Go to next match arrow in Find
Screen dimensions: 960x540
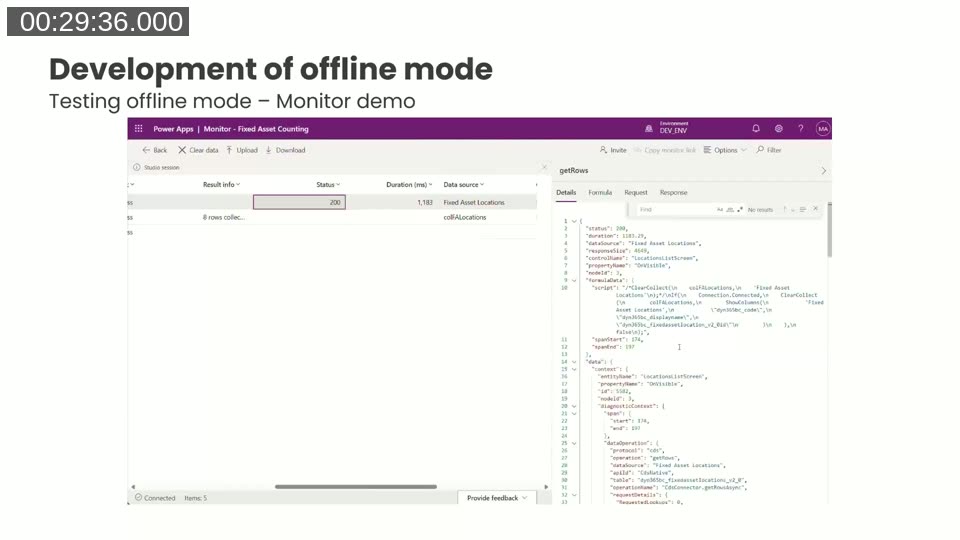tap(793, 209)
